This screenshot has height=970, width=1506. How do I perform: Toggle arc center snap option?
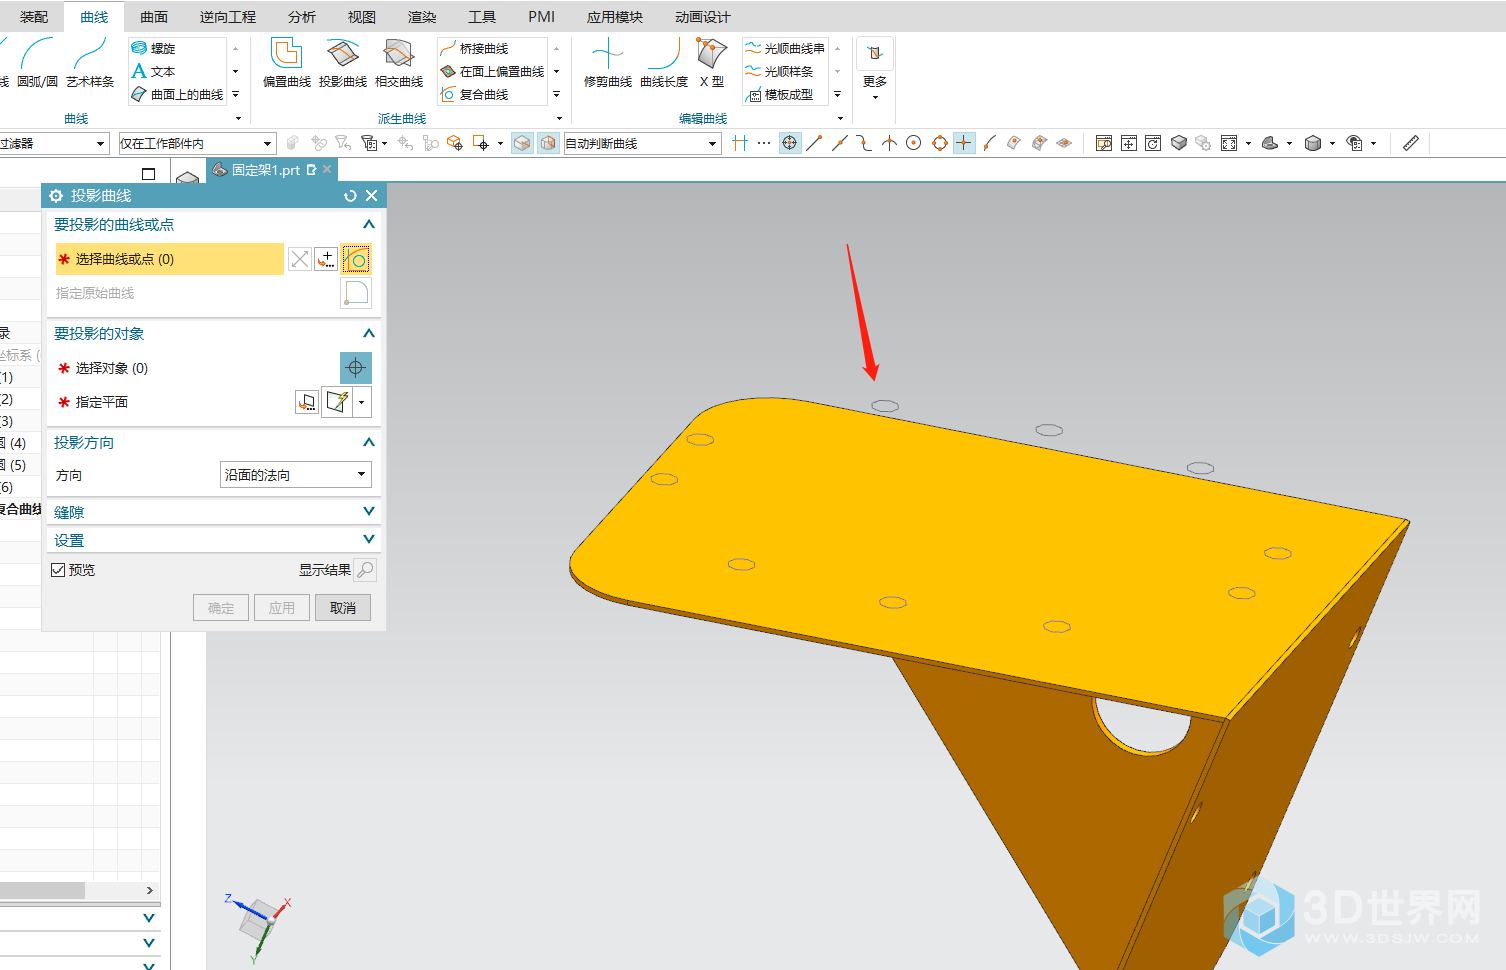pyautogui.click(x=914, y=143)
